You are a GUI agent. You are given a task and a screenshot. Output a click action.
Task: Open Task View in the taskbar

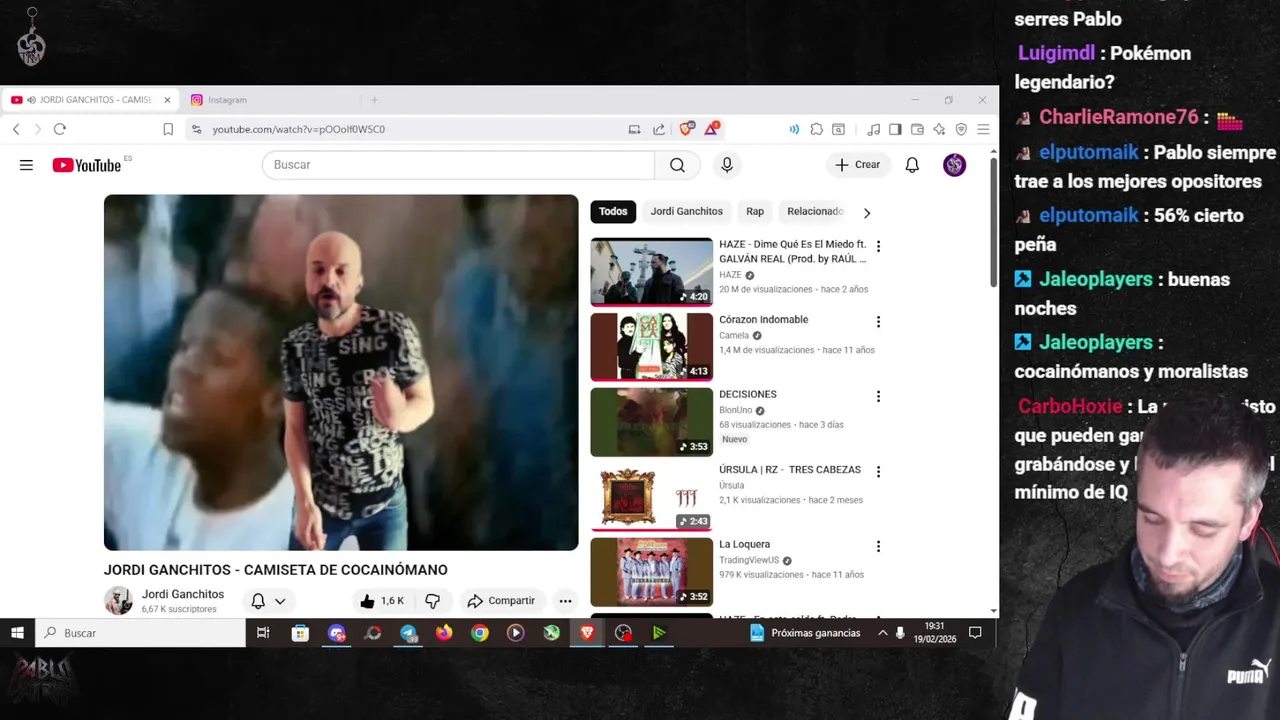(263, 633)
